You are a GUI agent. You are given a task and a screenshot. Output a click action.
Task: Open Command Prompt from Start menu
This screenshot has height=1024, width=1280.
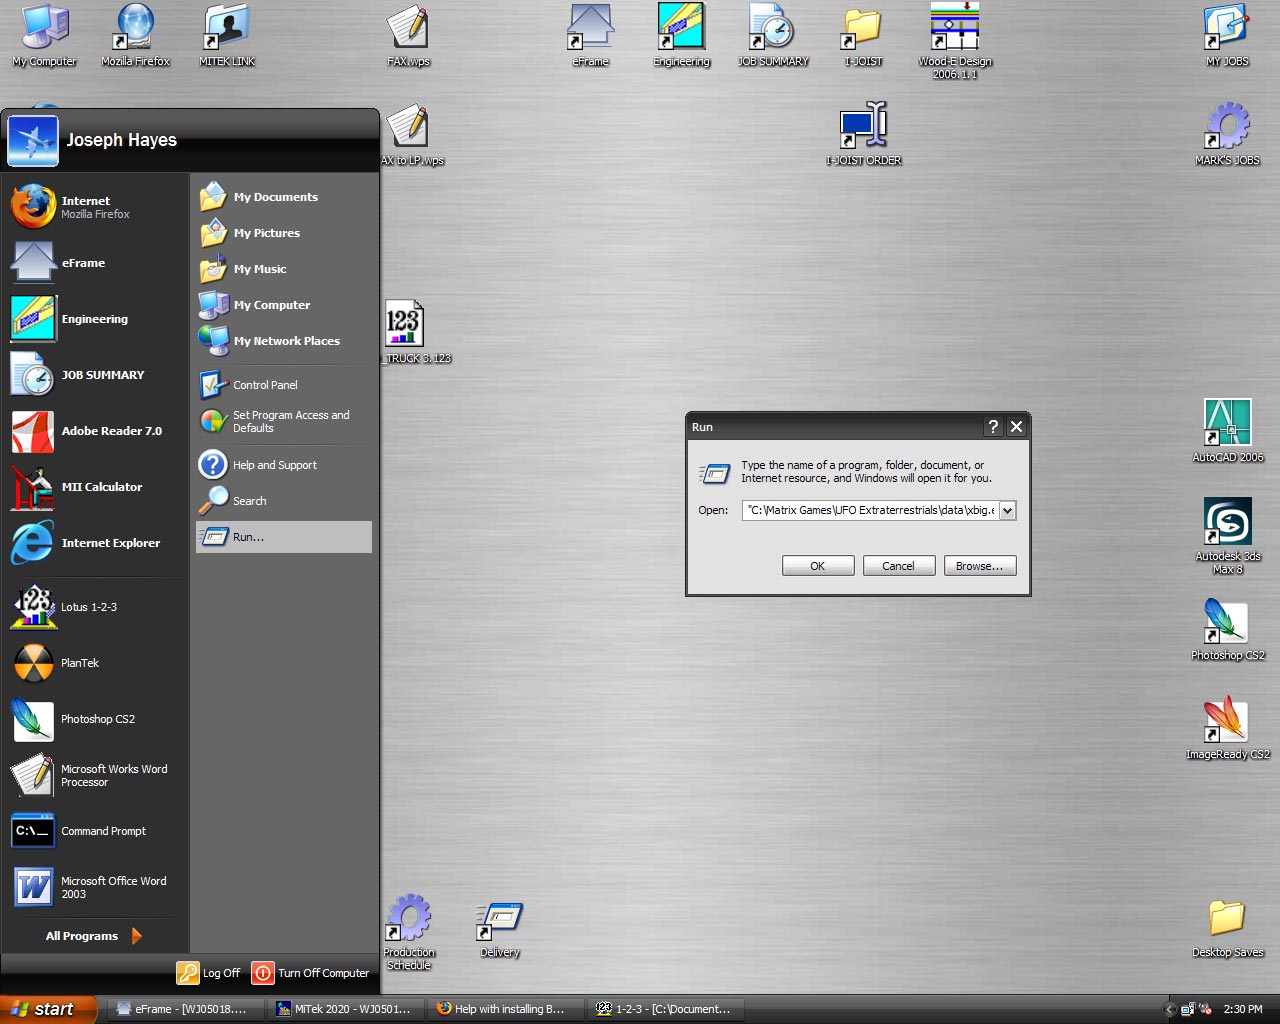(x=95, y=831)
